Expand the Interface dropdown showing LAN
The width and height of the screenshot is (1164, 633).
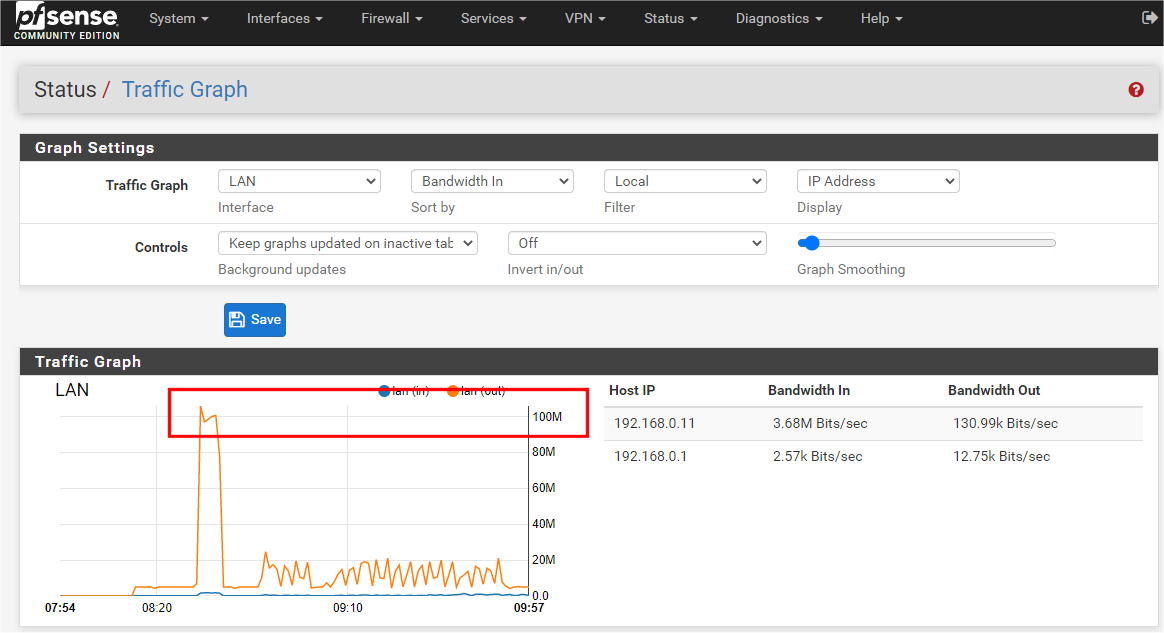pos(299,181)
